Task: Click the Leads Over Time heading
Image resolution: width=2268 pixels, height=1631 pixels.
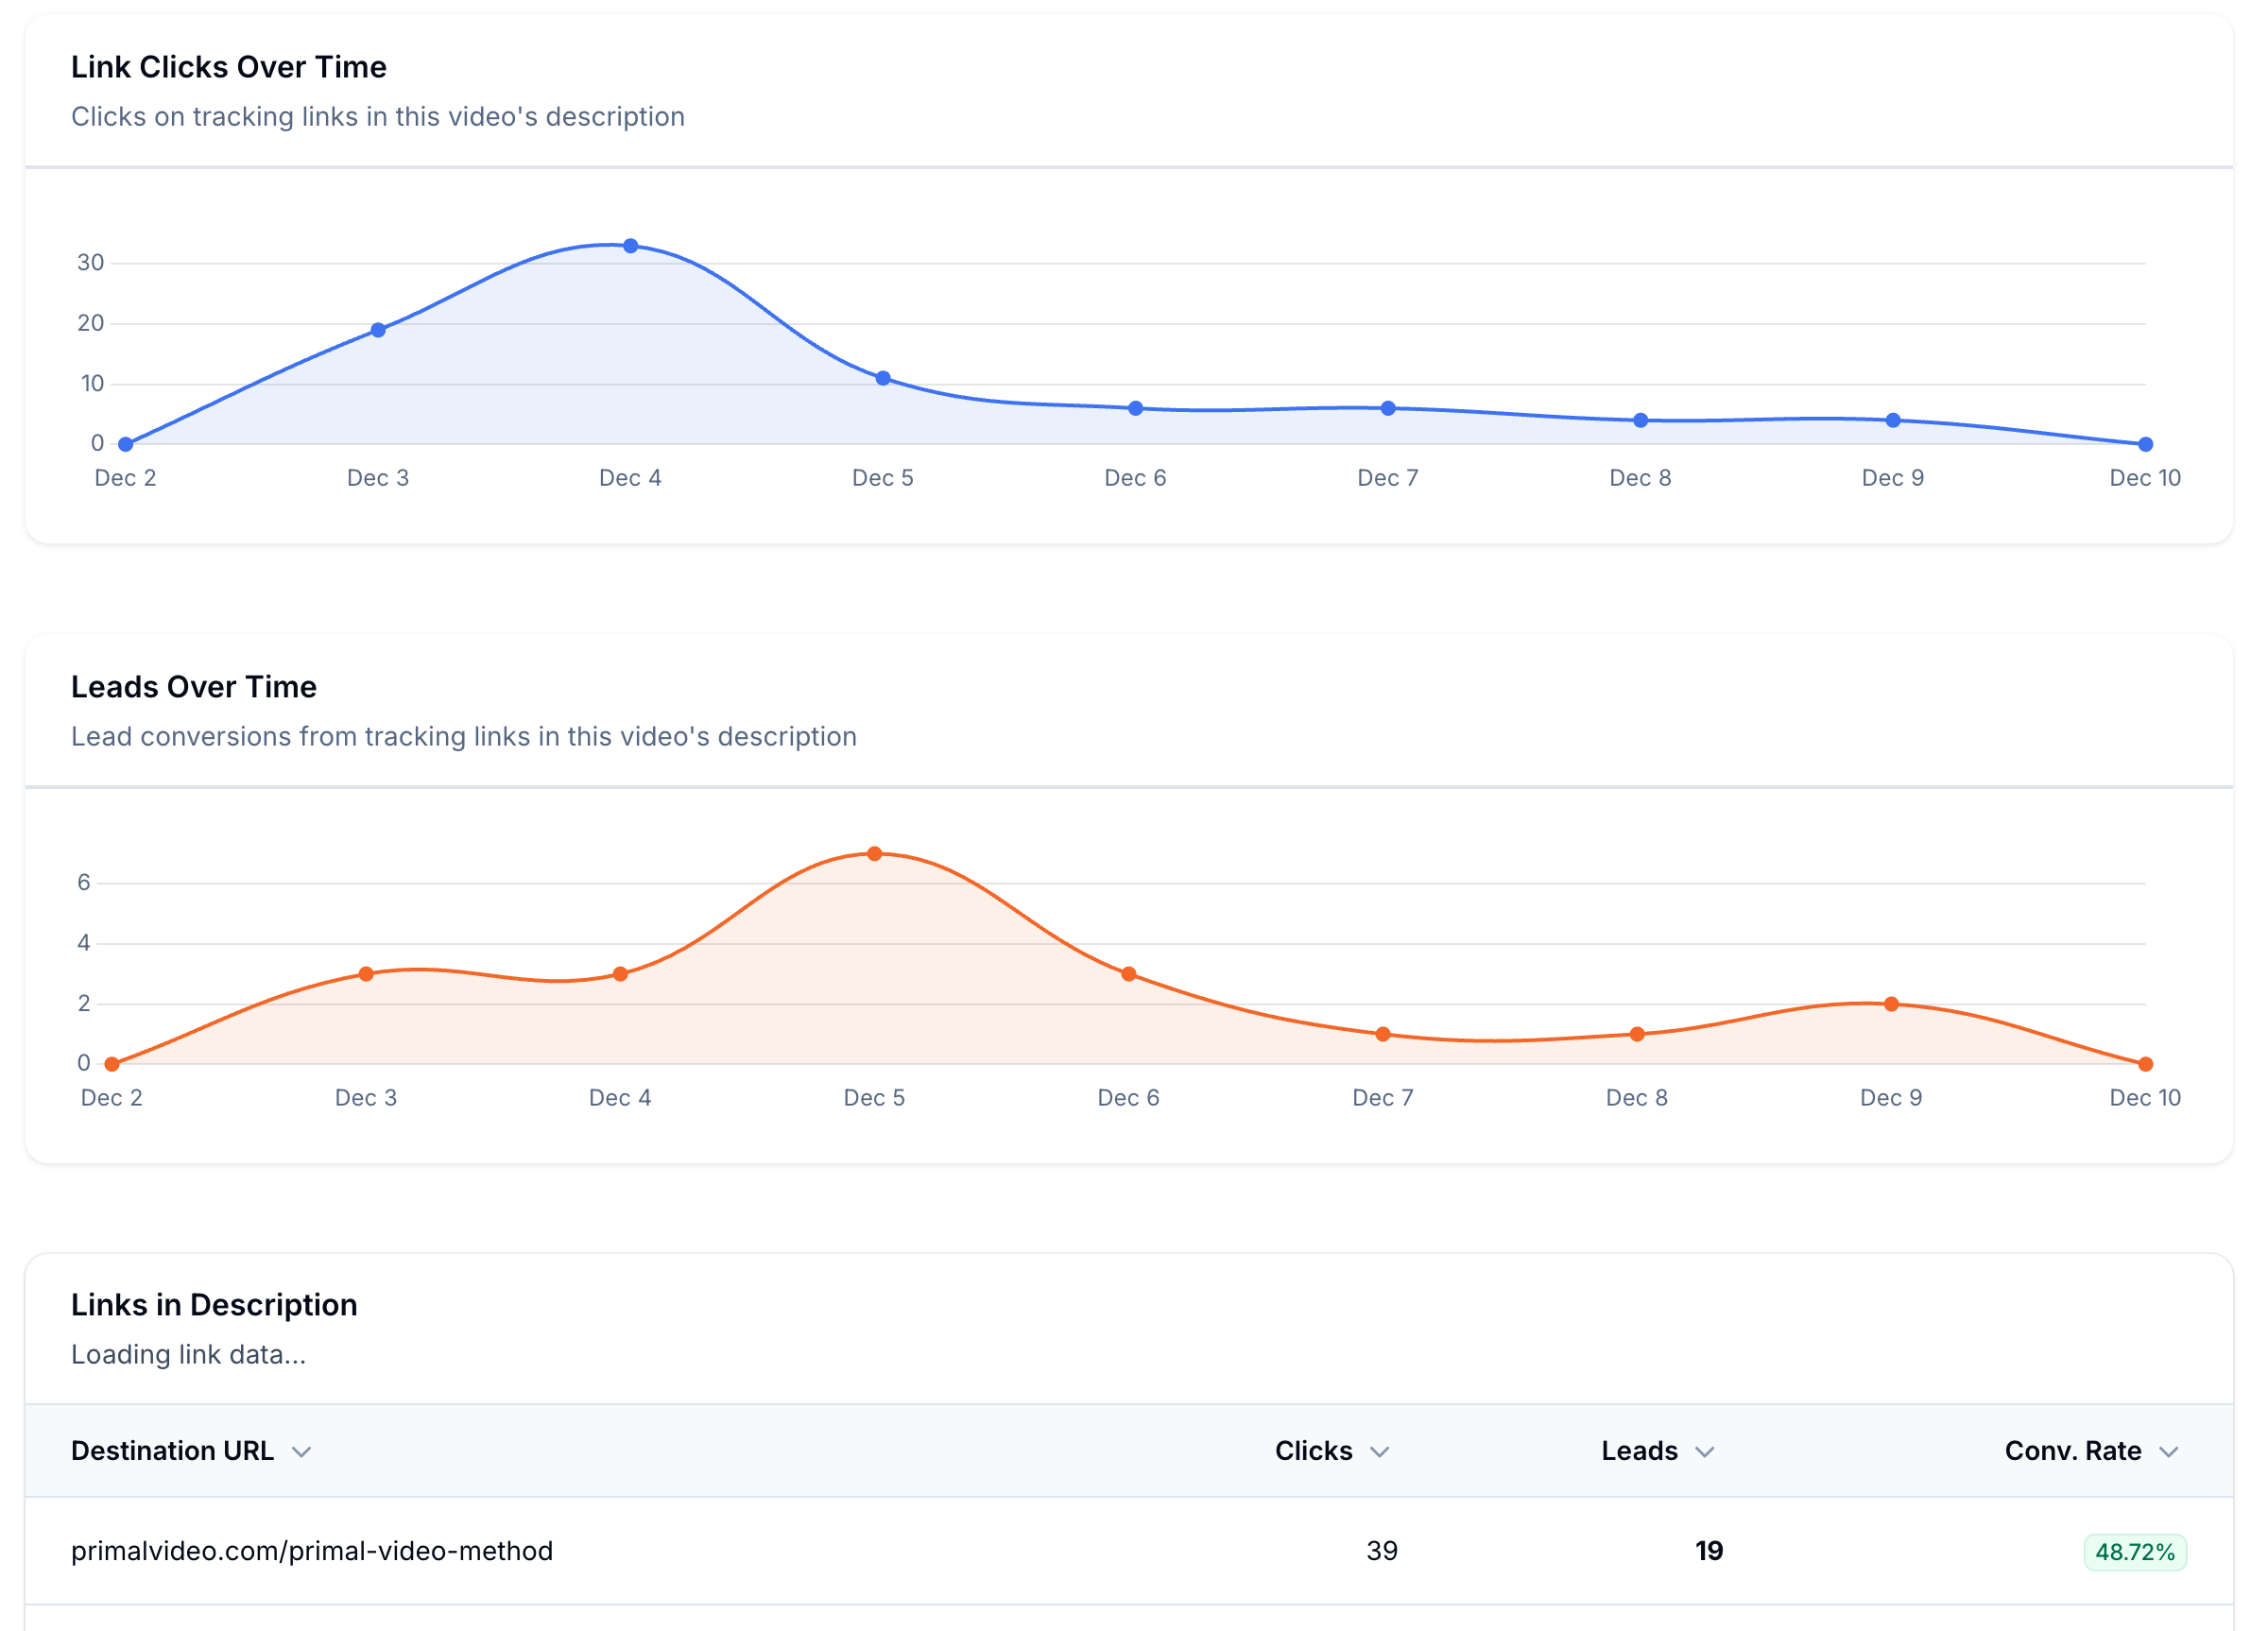Action: click(x=193, y=687)
